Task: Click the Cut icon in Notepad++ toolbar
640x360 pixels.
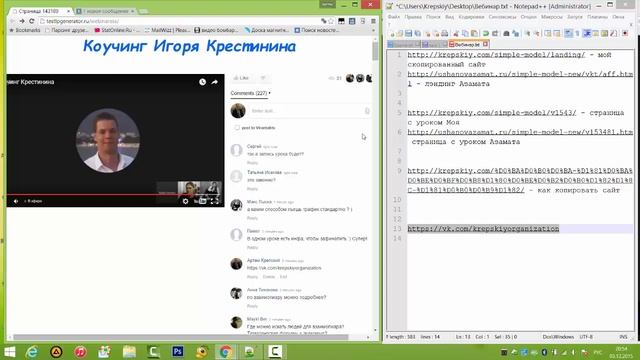Action: pyautogui.click(x=456, y=33)
